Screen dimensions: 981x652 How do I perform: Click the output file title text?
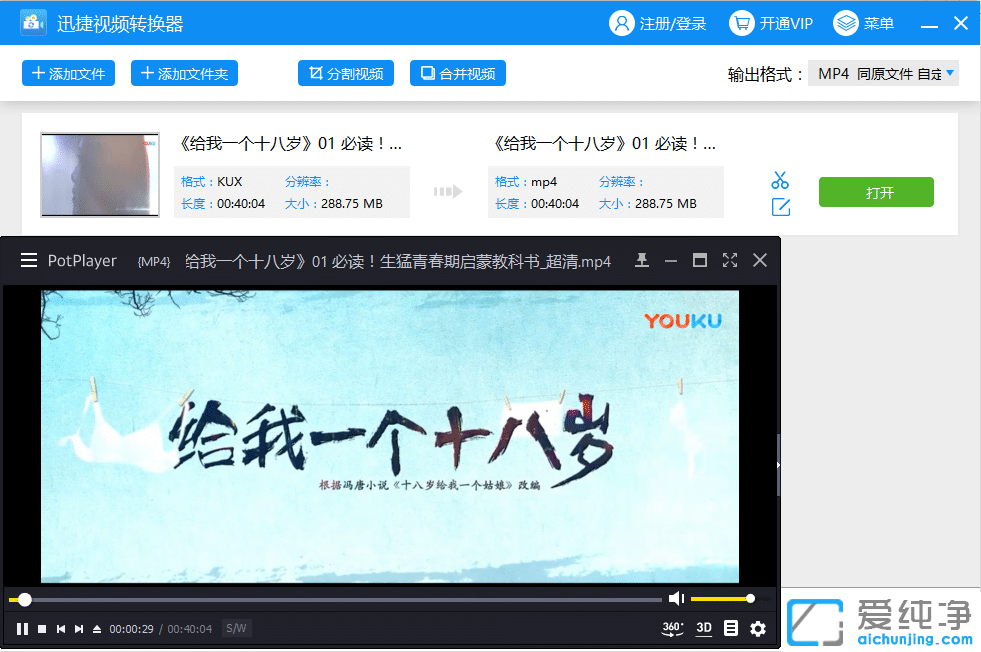(x=604, y=144)
